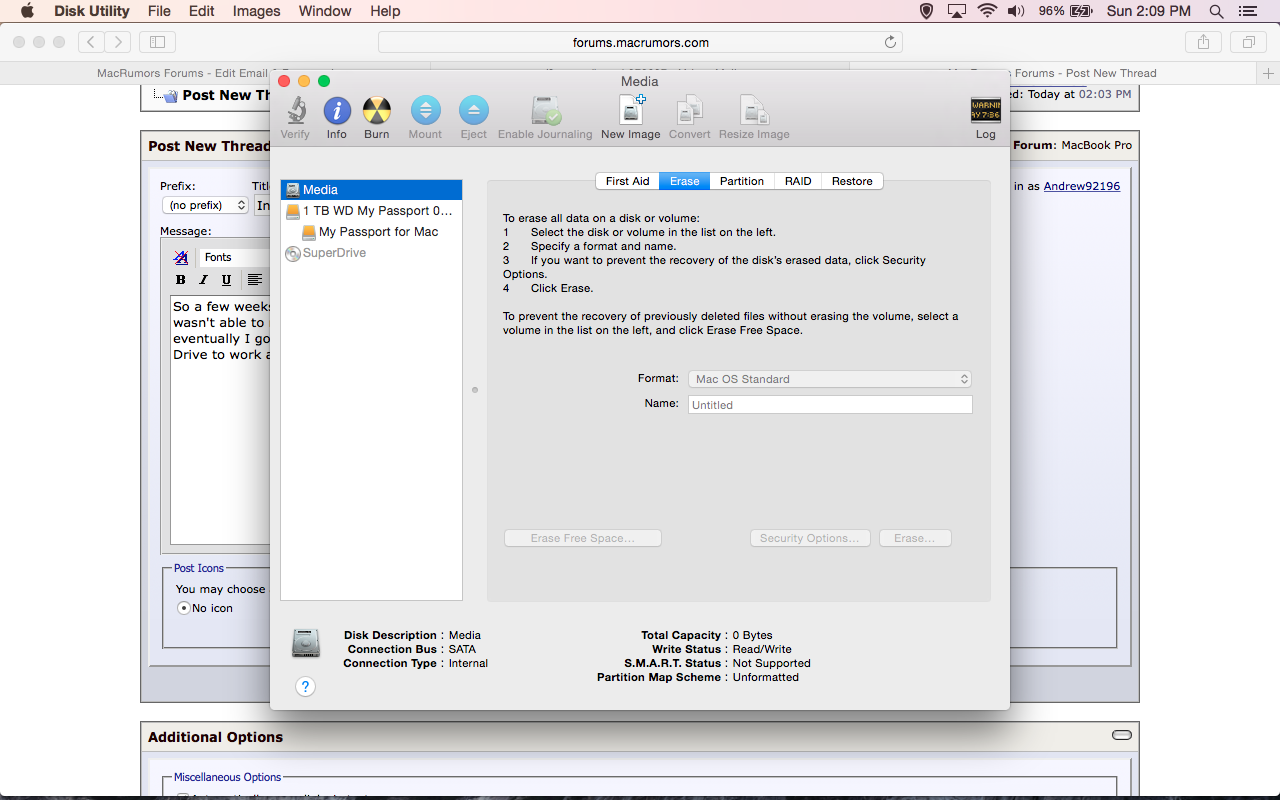Click the Wi-Fi status icon
1280x800 pixels.
point(987,11)
